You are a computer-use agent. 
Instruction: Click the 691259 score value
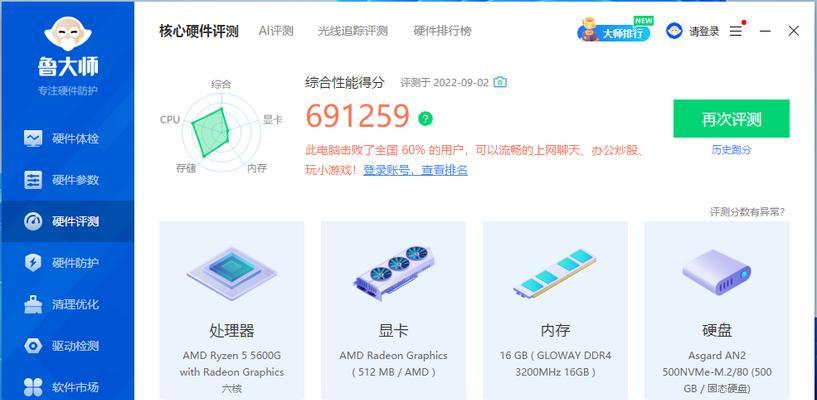point(357,116)
